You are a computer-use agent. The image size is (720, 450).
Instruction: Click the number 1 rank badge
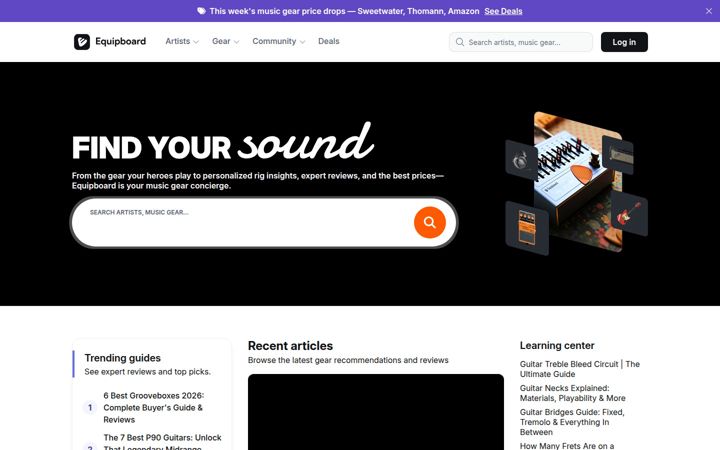pos(90,407)
